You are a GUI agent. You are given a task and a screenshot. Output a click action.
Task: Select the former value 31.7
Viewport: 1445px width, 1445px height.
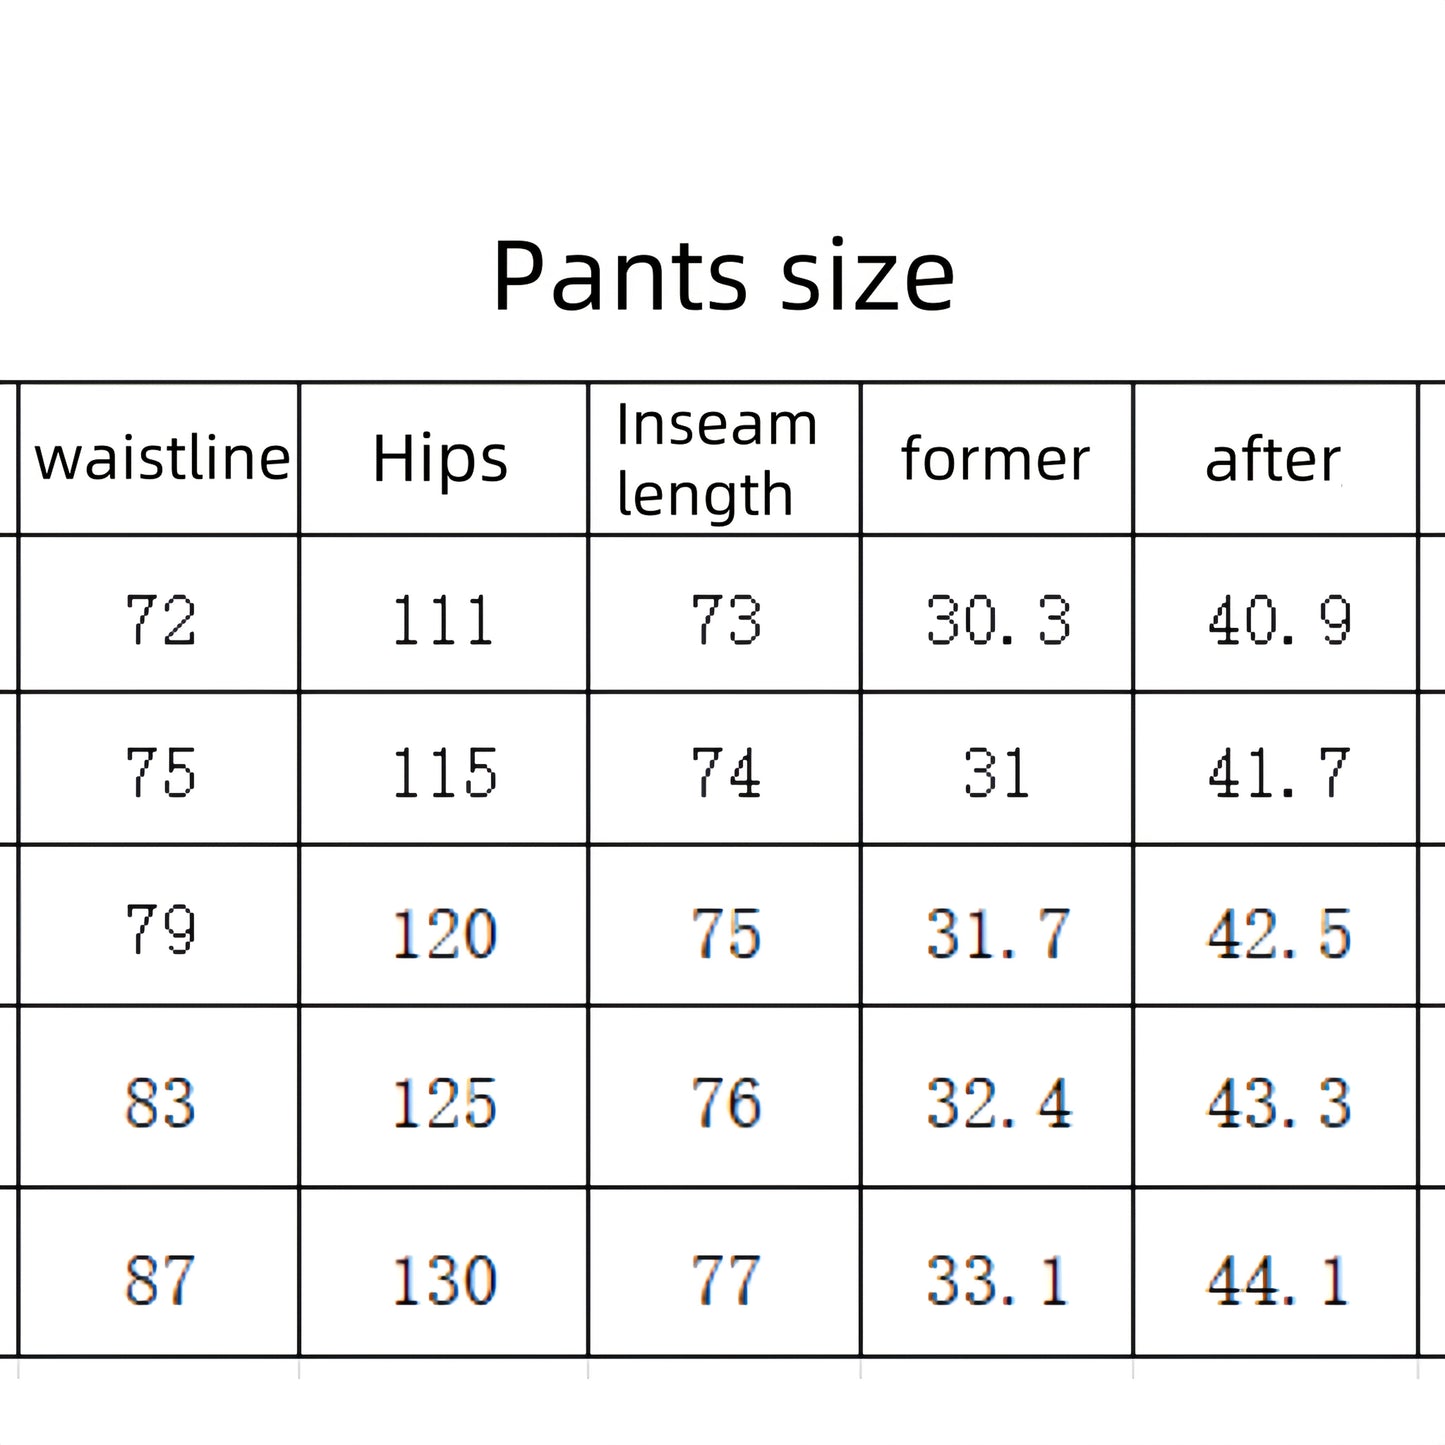tap(998, 934)
